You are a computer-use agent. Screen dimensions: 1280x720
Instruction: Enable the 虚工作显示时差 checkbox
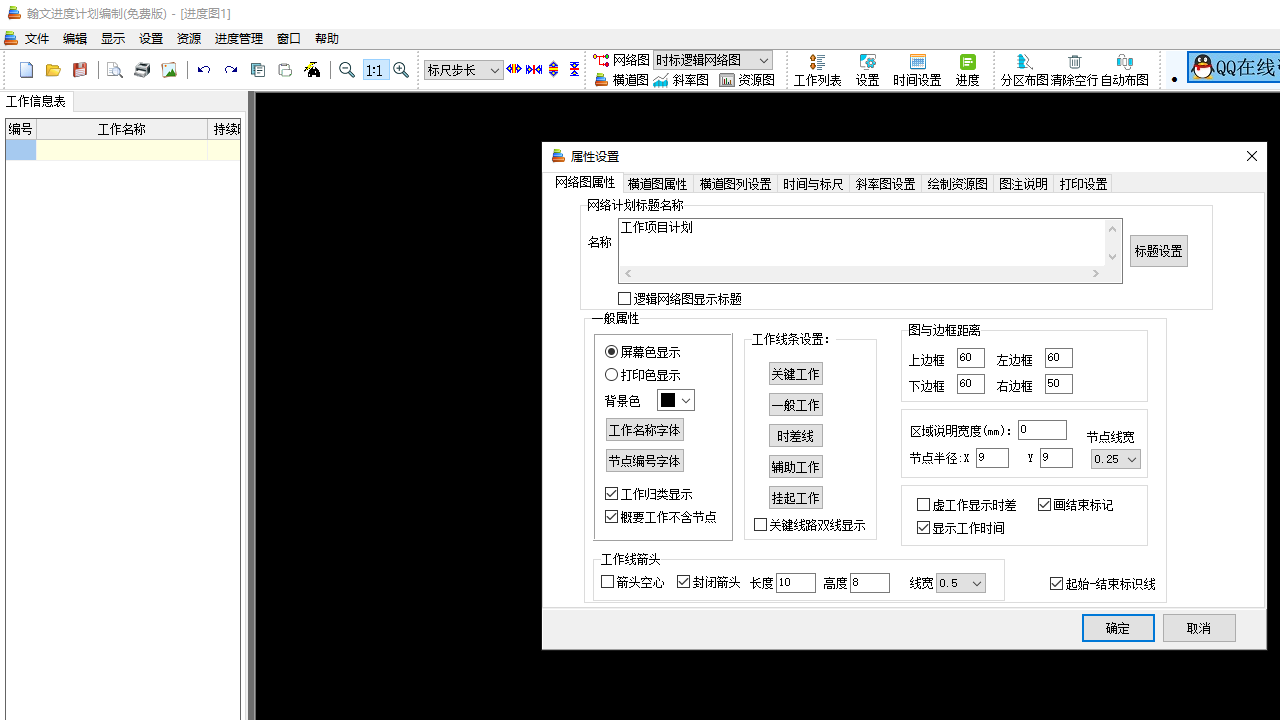[x=923, y=504]
